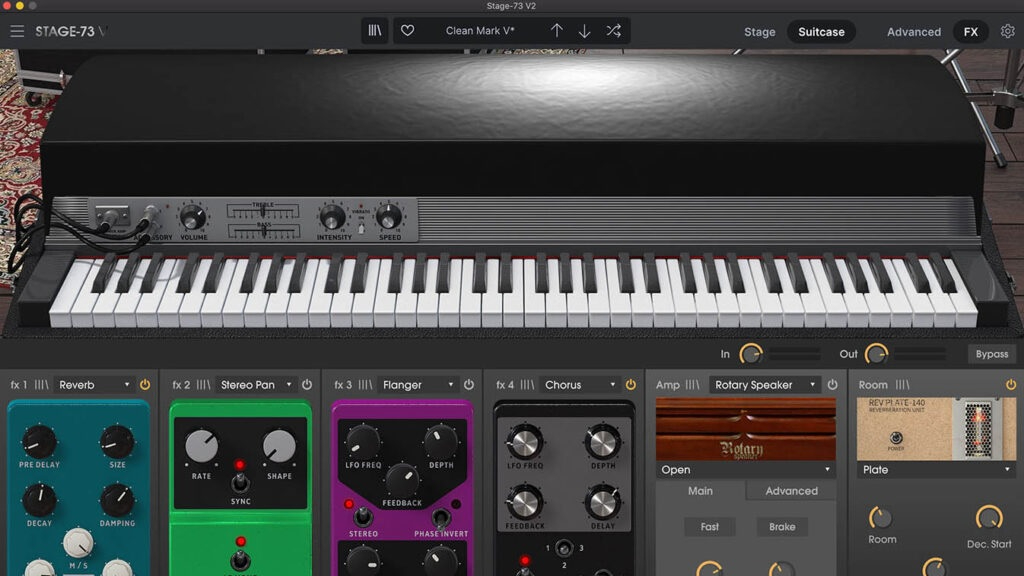Switch to the Suitcase model
Viewport: 1024px width, 576px height.
[821, 31]
